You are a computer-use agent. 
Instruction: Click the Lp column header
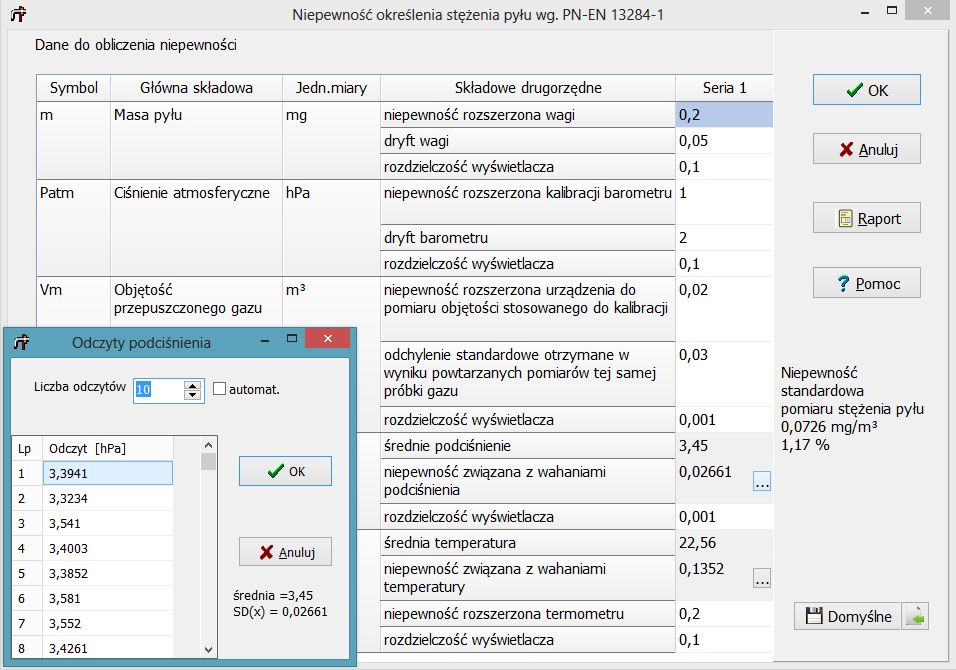tap(27, 448)
